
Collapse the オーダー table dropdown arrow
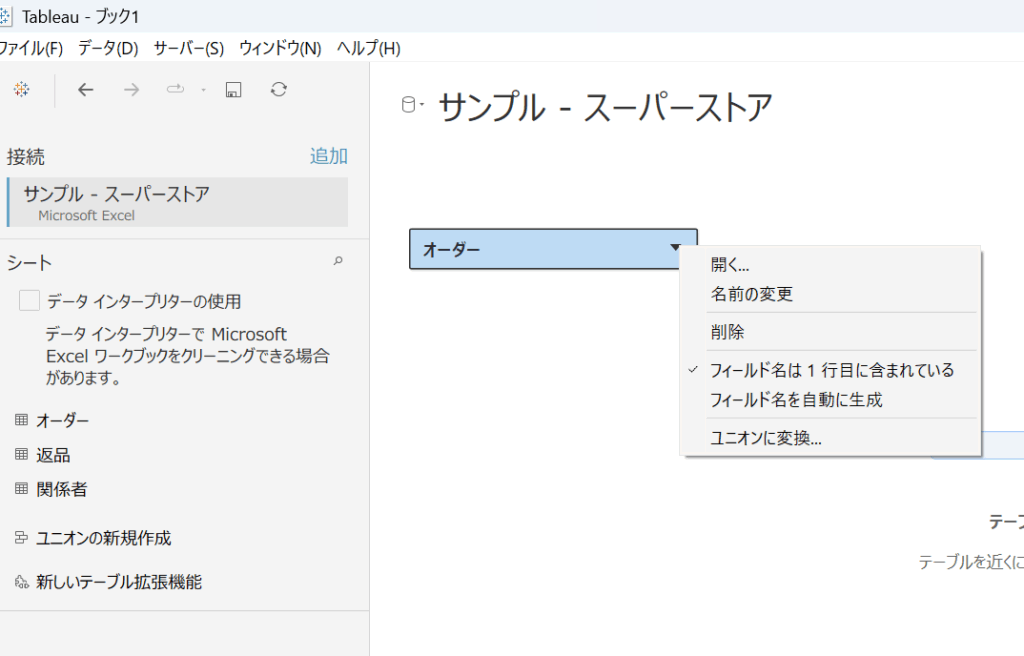click(676, 248)
